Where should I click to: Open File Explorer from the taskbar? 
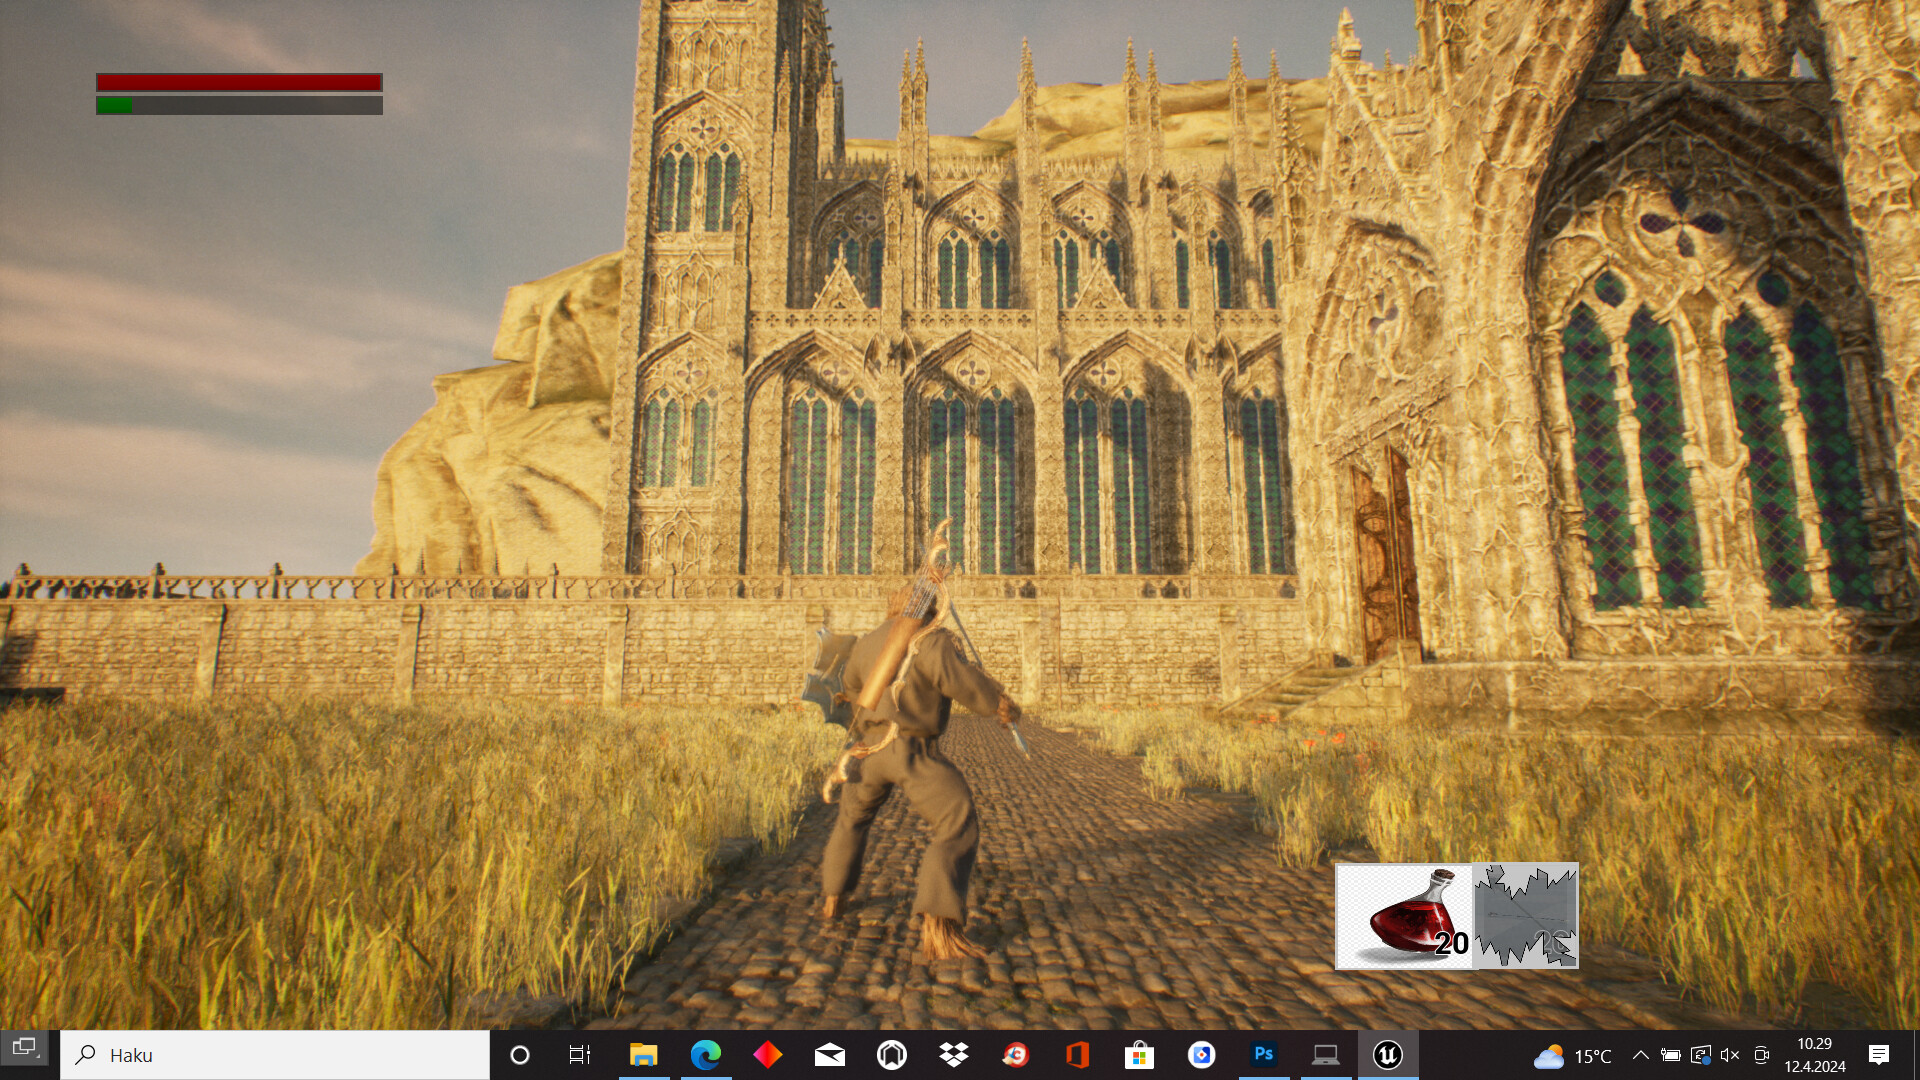(644, 1054)
